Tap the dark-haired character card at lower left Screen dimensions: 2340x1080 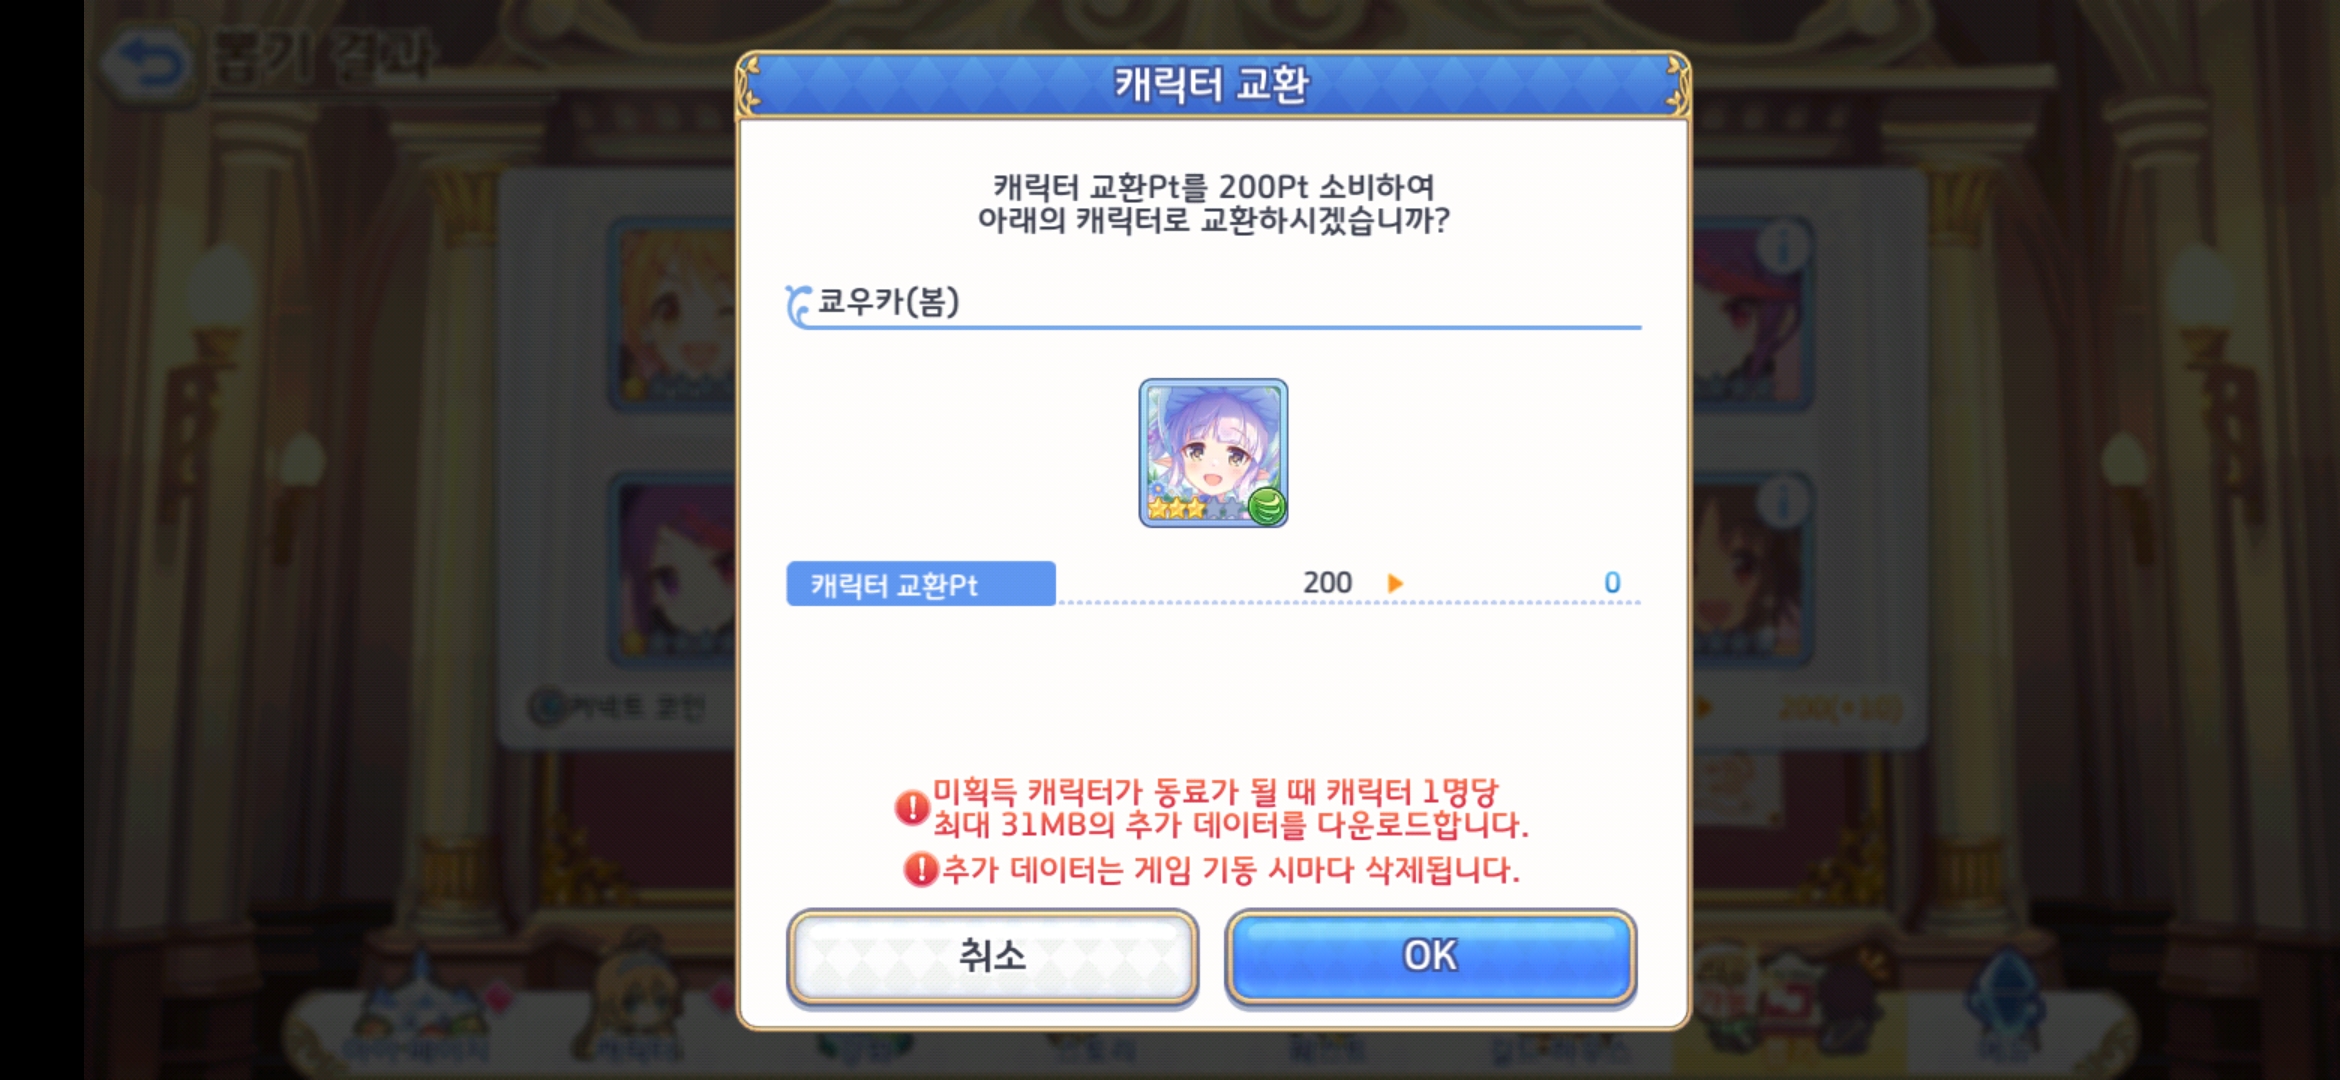(x=674, y=570)
